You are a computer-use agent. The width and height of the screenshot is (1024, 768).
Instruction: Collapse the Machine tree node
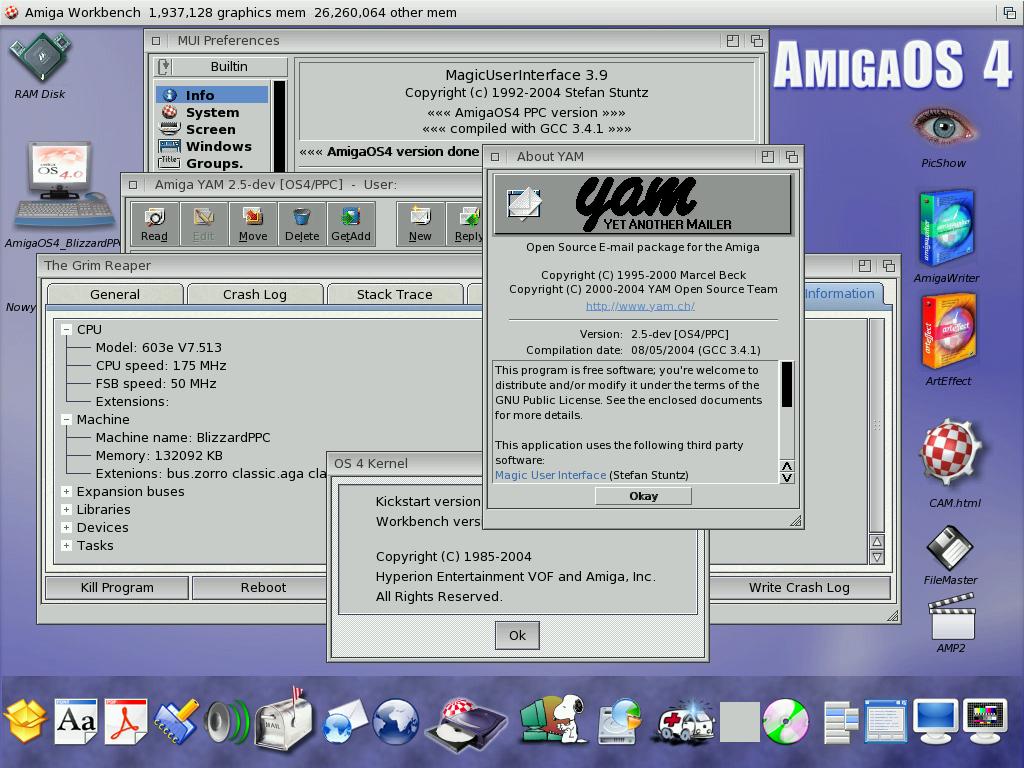click(67, 420)
